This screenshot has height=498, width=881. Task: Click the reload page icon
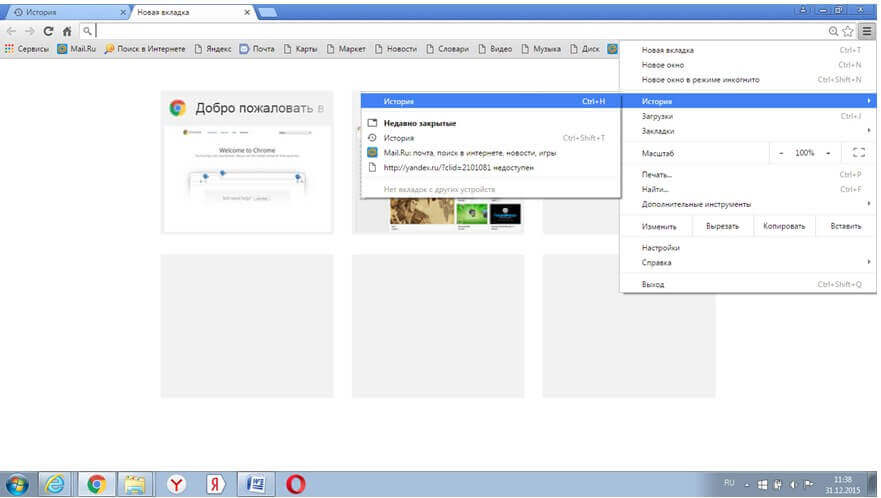(x=48, y=31)
